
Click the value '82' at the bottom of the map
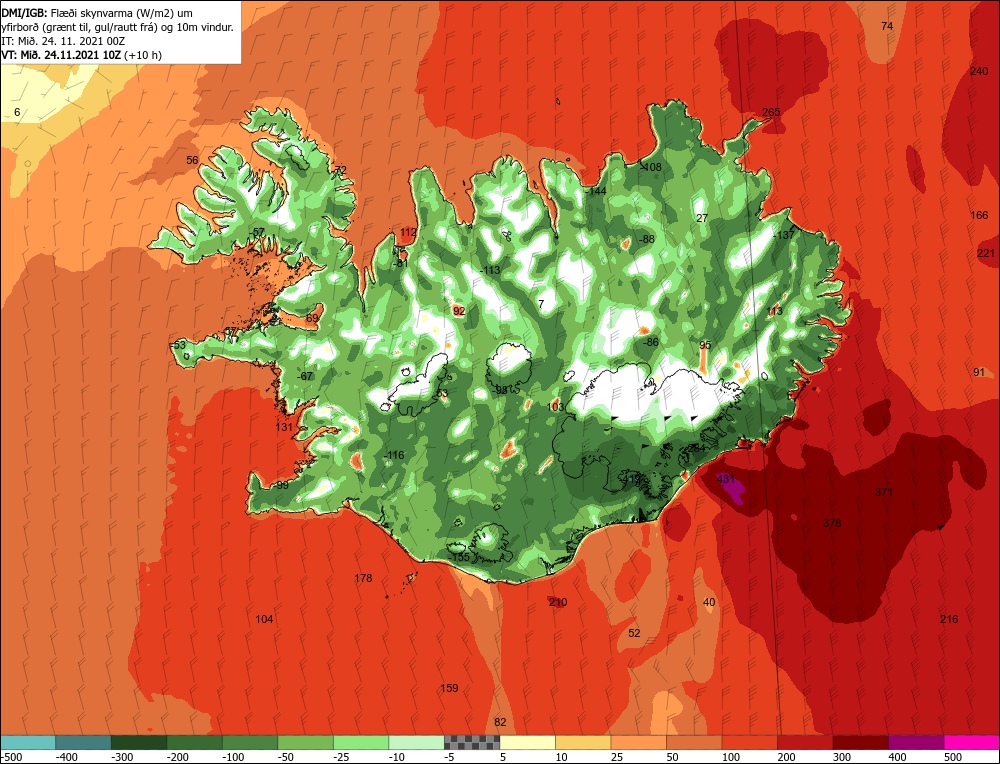(500, 722)
